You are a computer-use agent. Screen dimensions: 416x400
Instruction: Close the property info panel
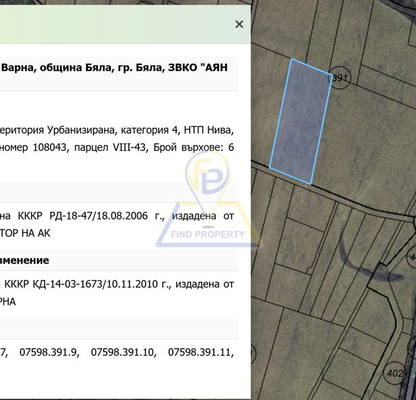pyautogui.click(x=239, y=24)
